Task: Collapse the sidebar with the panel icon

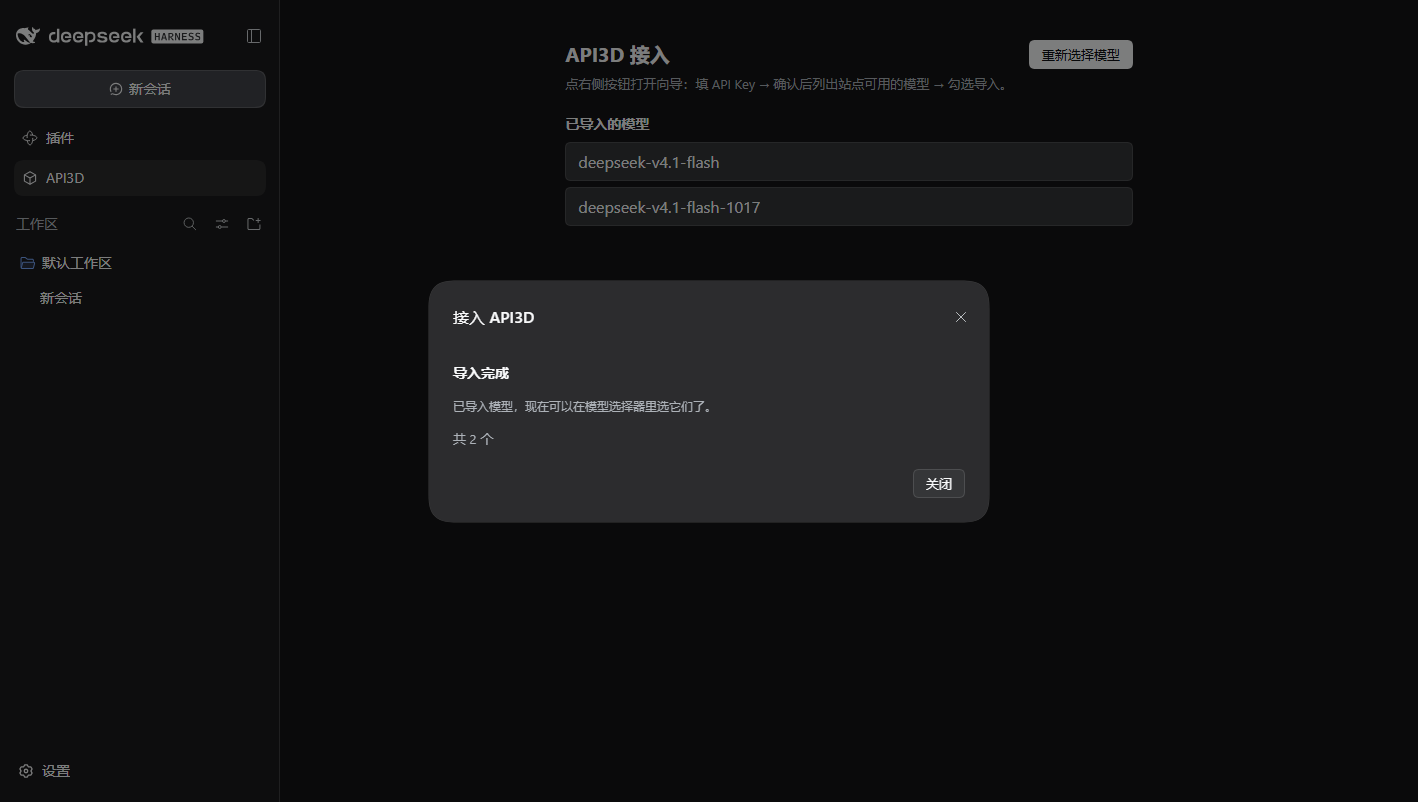Action: [x=254, y=36]
